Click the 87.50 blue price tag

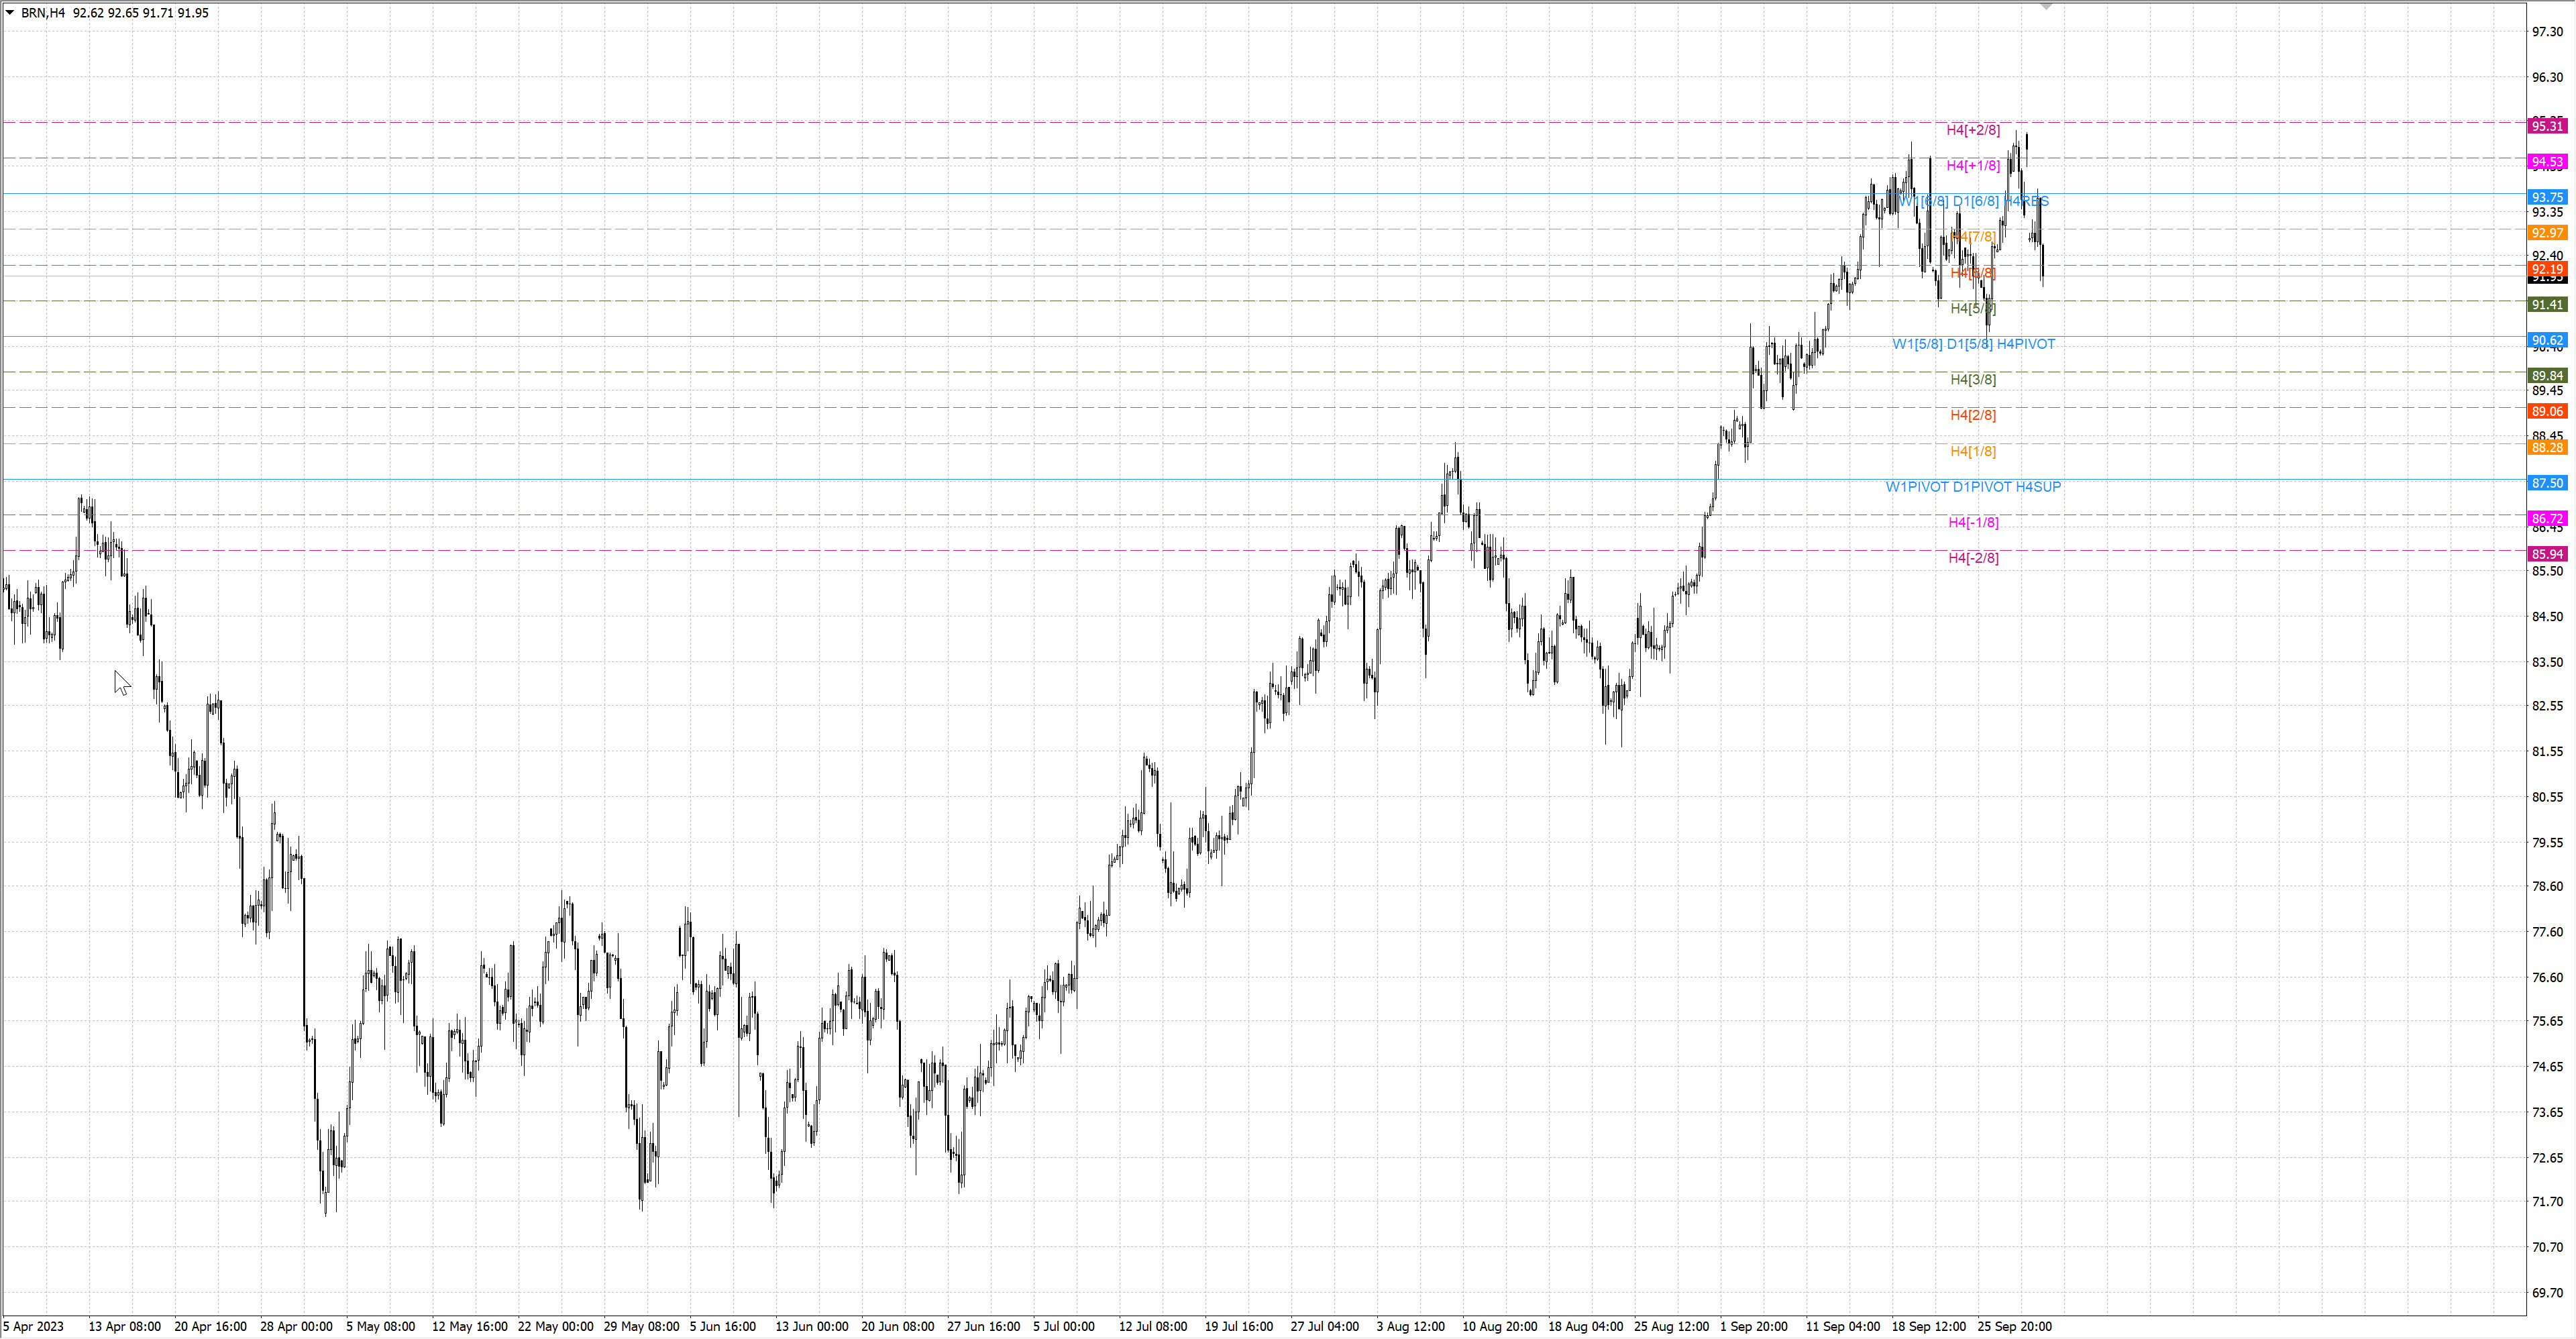[x=2546, y=483]
